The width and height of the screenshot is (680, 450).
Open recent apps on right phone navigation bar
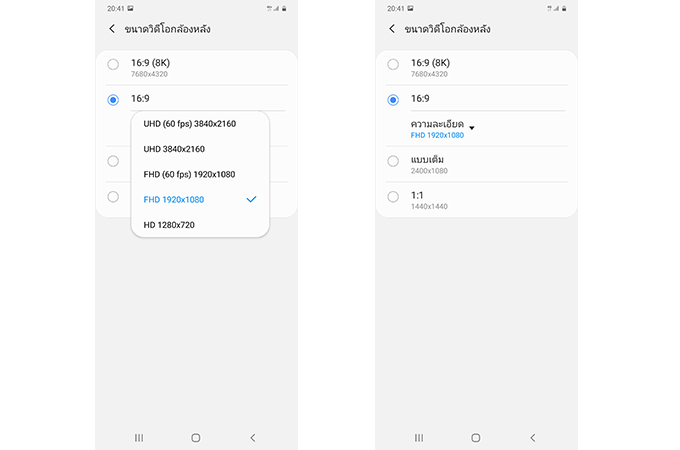pyautogui.click(x=419, y=438)
